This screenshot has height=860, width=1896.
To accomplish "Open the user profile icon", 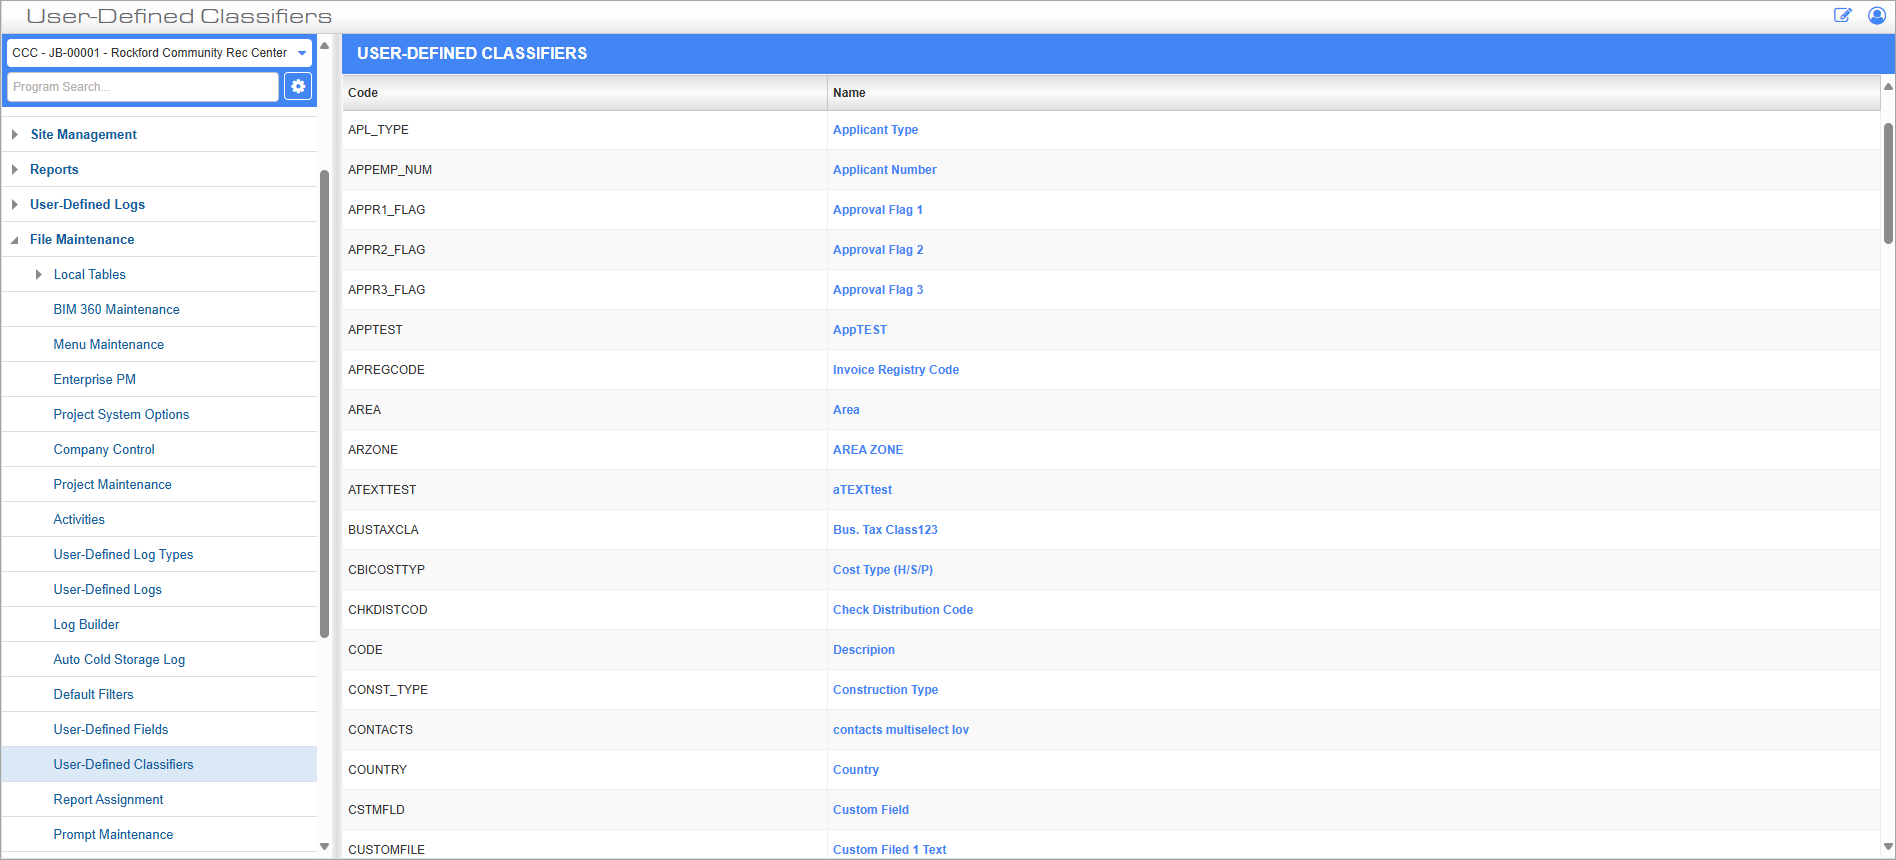I will (1877, 15).
